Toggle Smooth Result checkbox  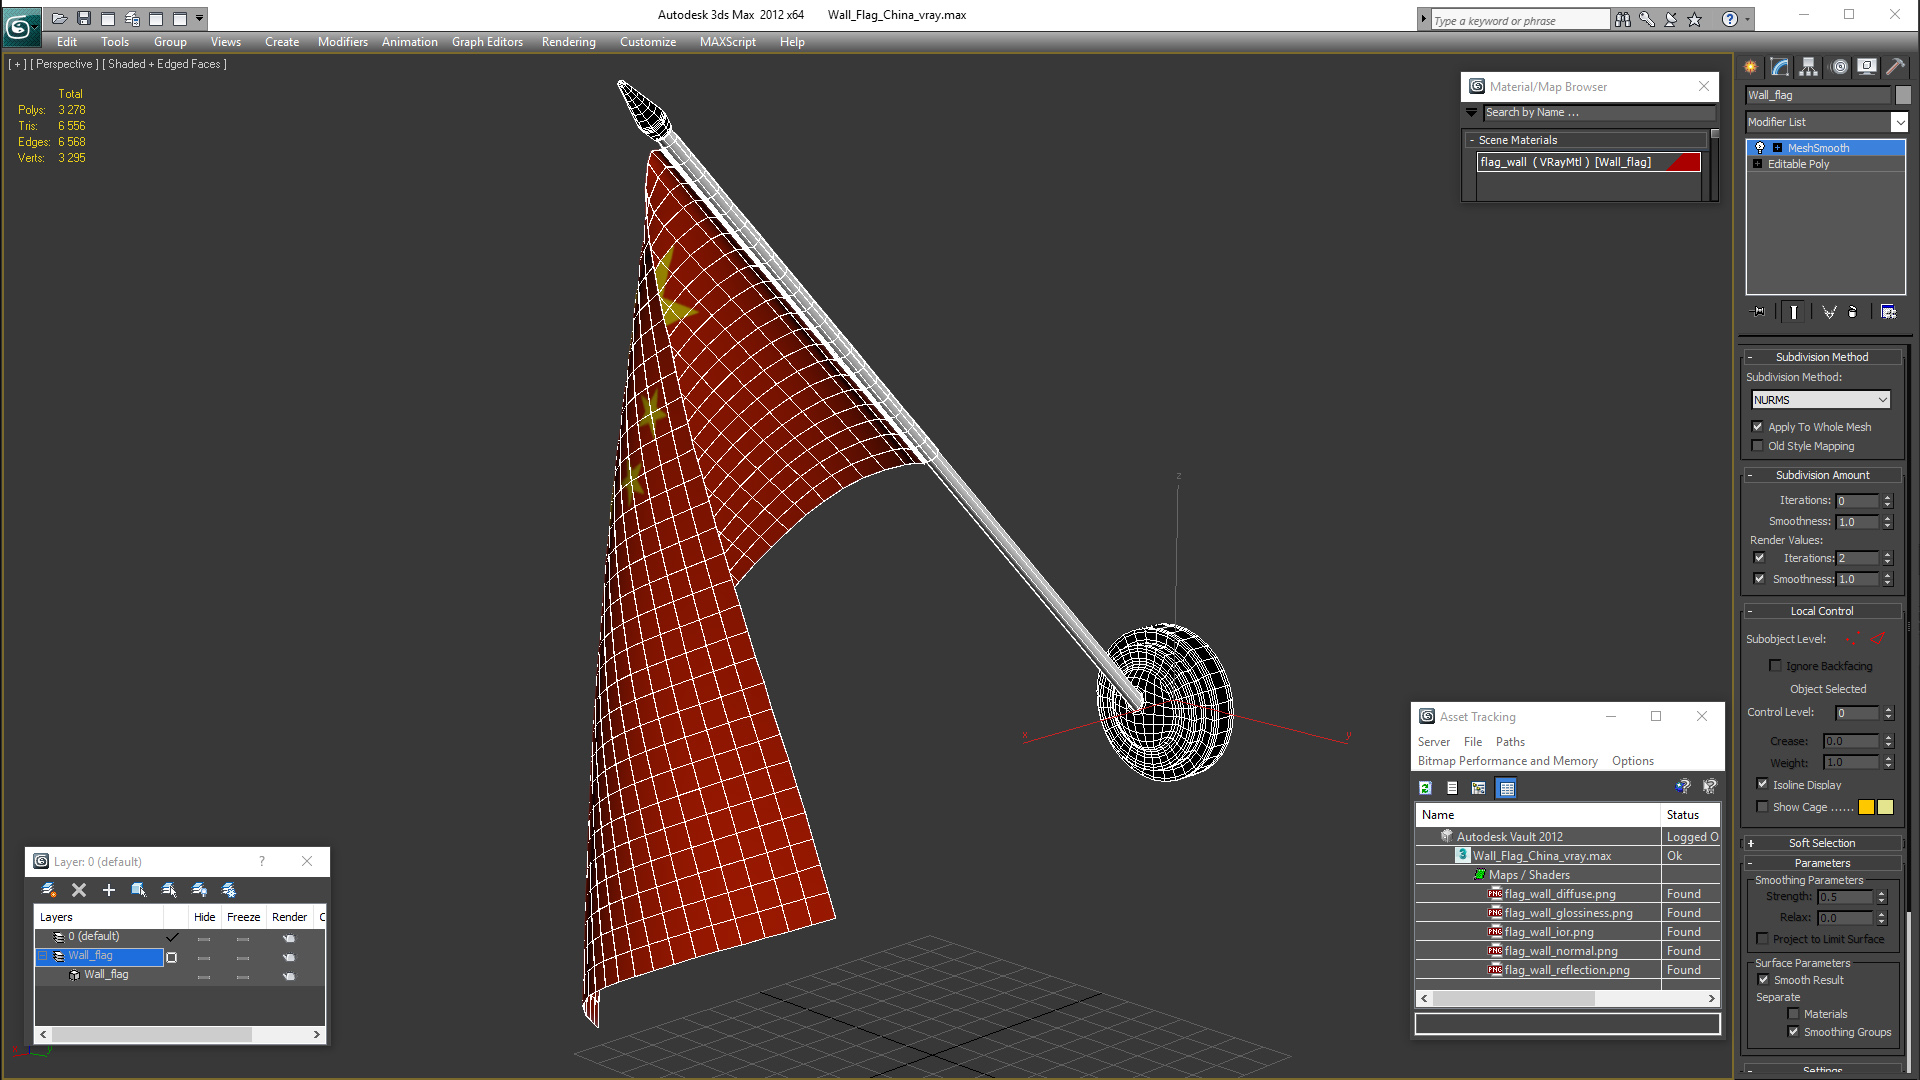click(1764, 980)
